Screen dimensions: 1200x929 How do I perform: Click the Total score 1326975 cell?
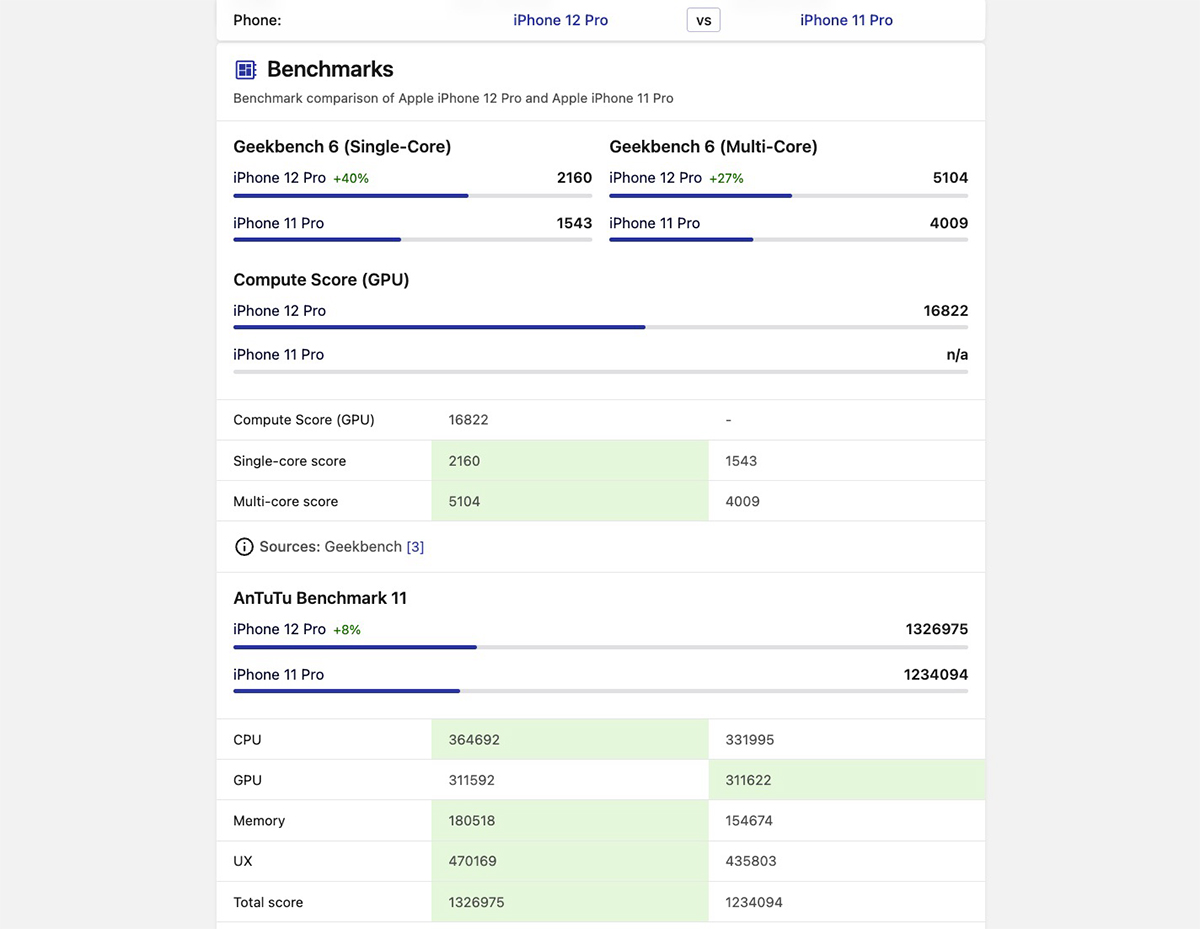(476, 902)
